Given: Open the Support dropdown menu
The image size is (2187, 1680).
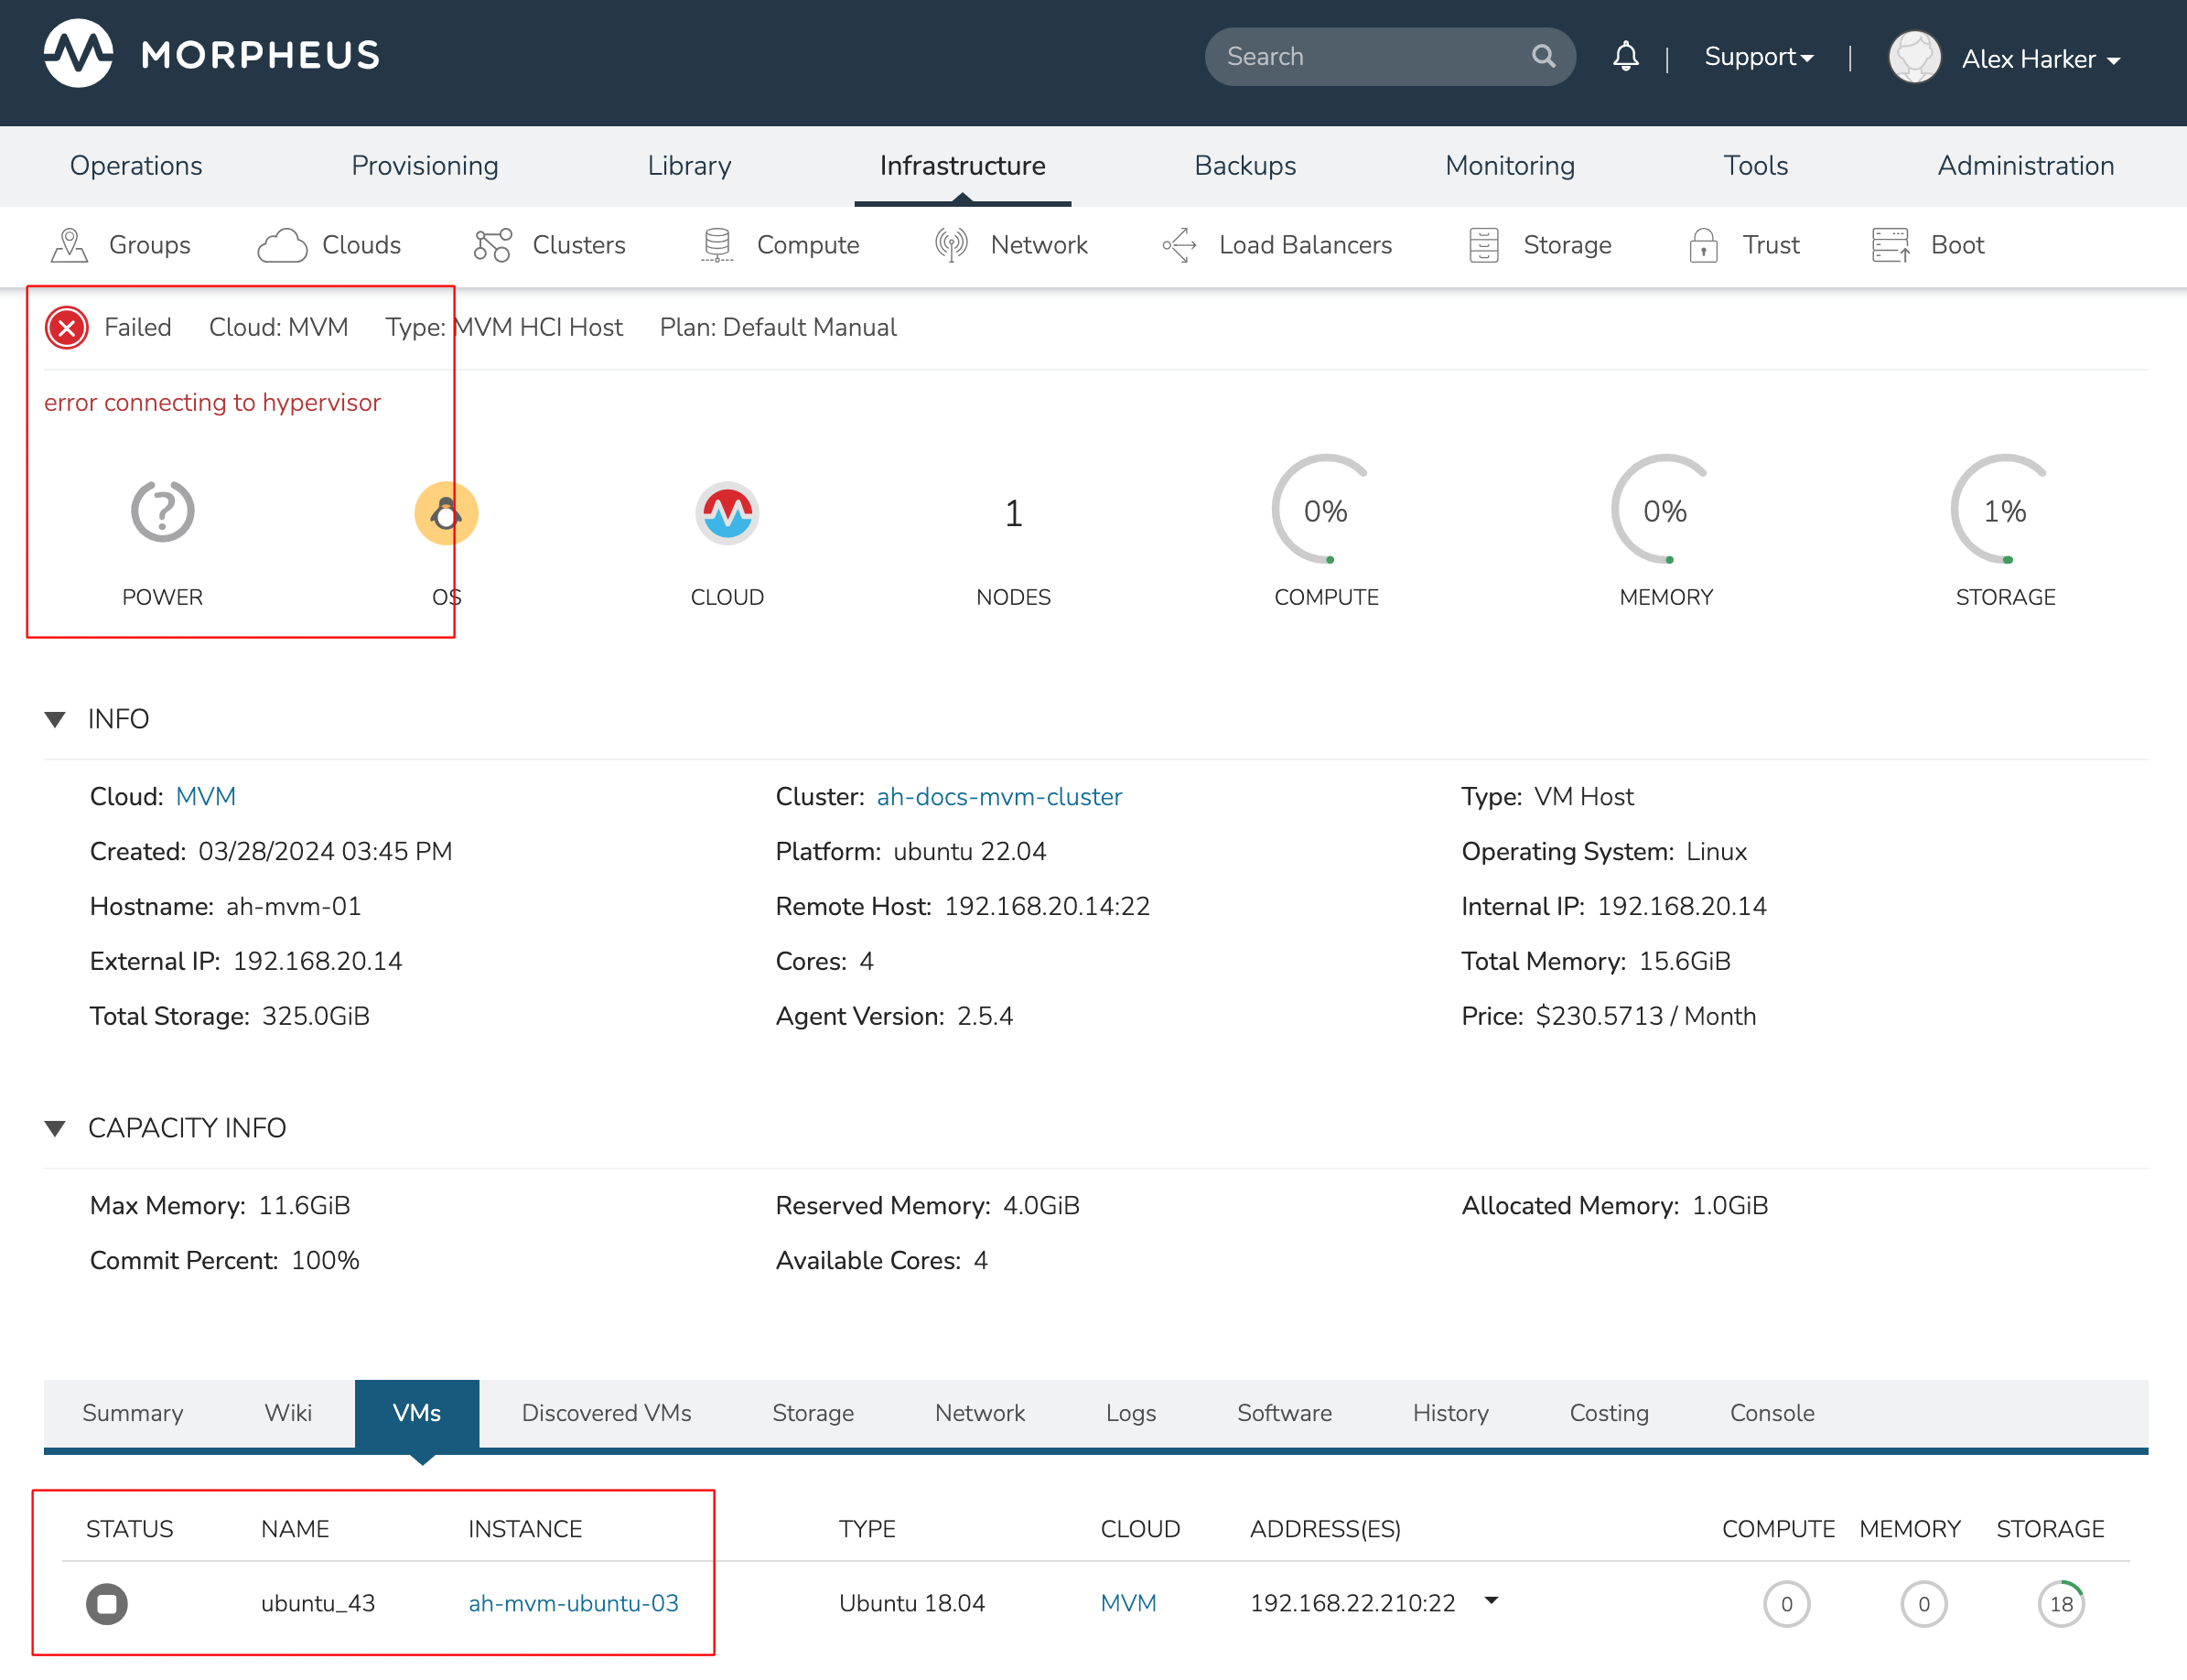Looking at the screenshot, I should (x=1758, y=57).
